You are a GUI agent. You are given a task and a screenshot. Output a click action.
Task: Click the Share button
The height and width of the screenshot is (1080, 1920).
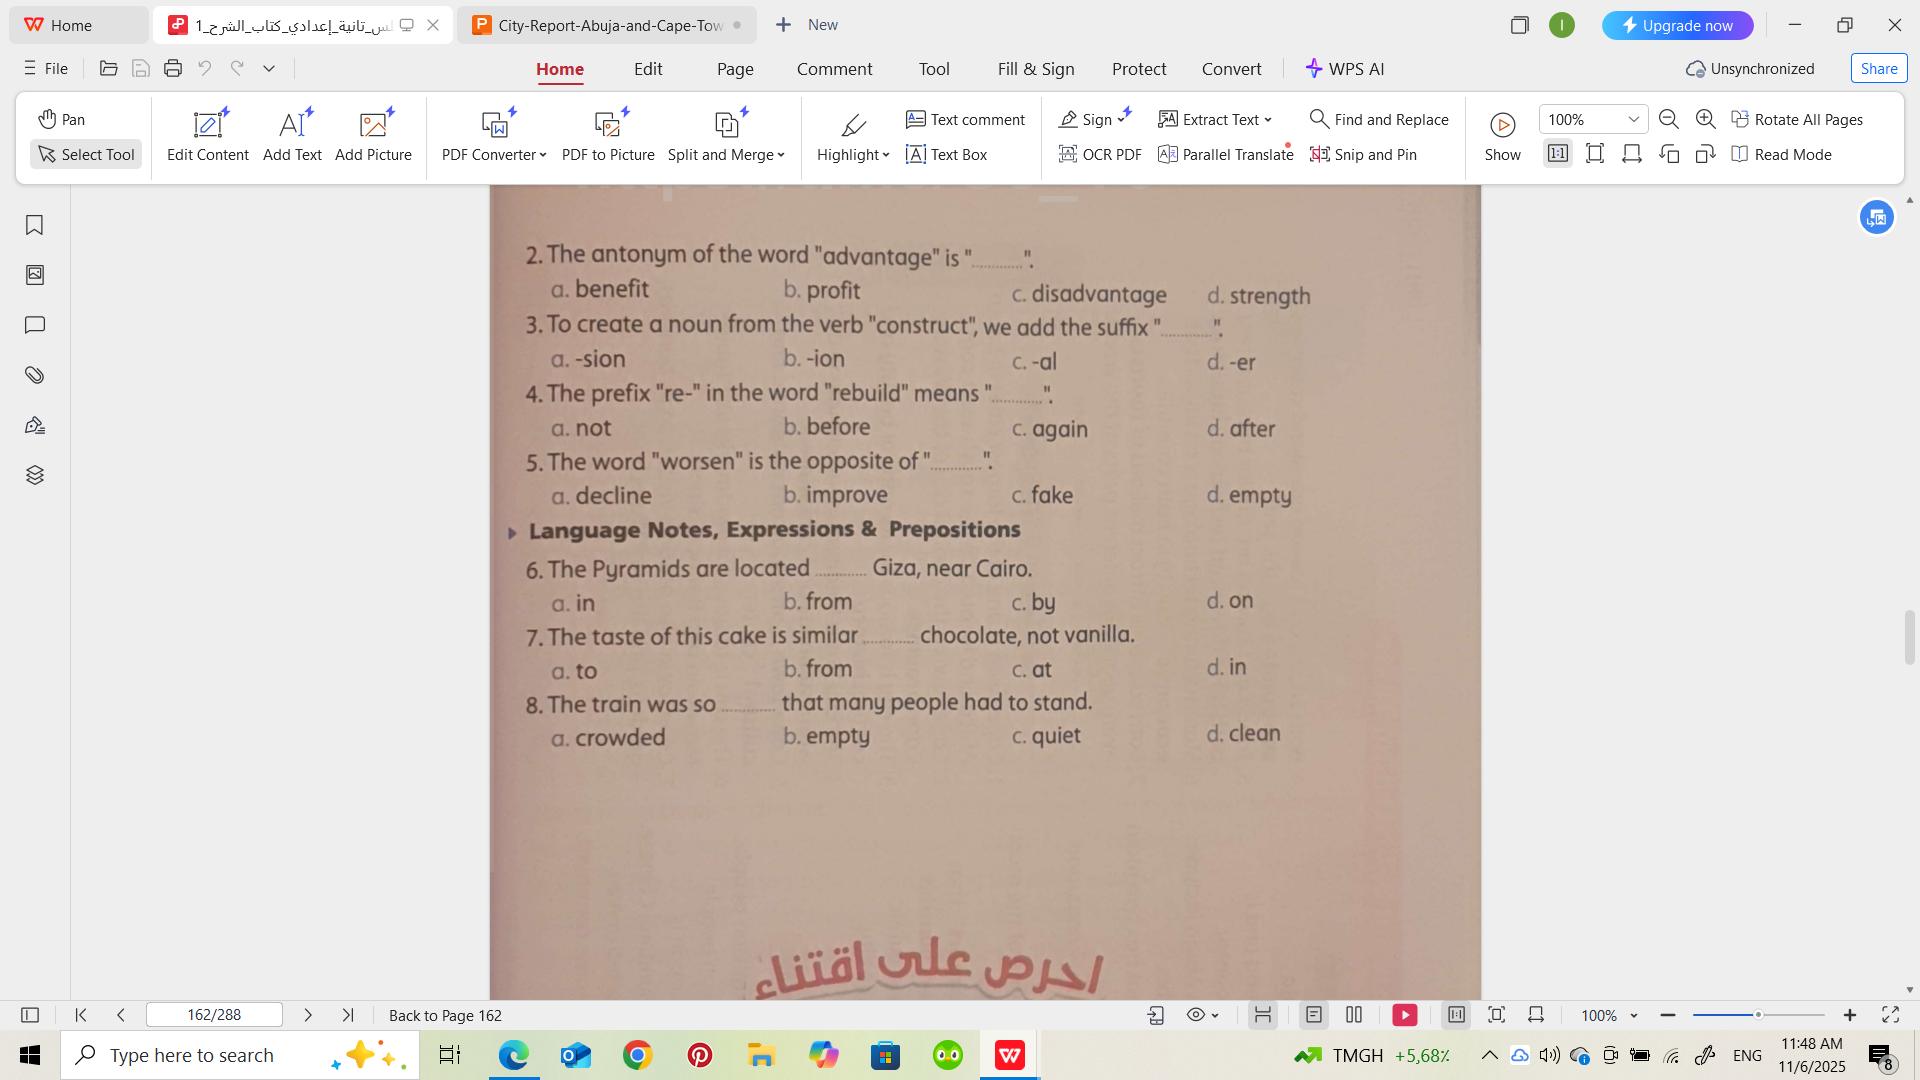pyautogui.click(x=1878, y=68)
